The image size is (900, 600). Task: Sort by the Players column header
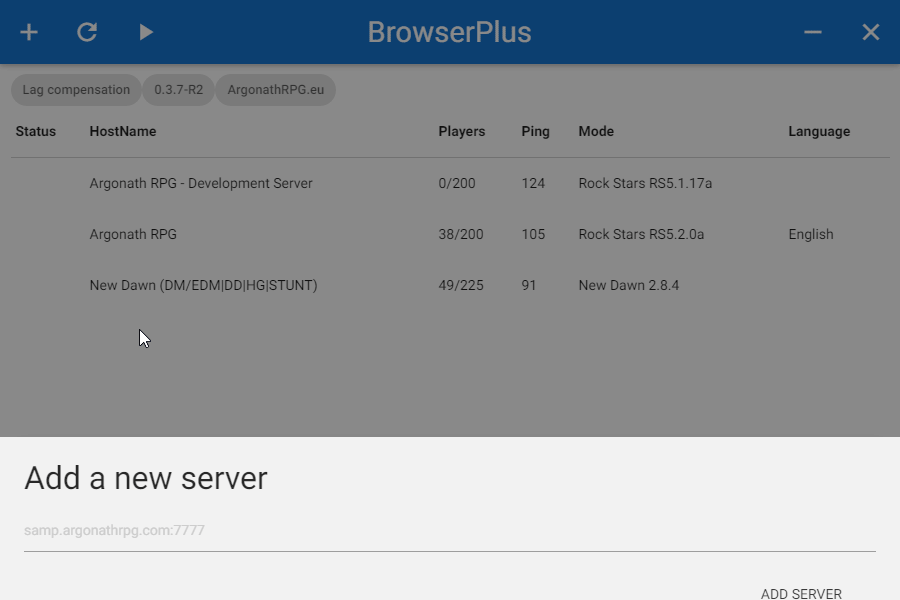pyautogui.click(x=461, y=131)
